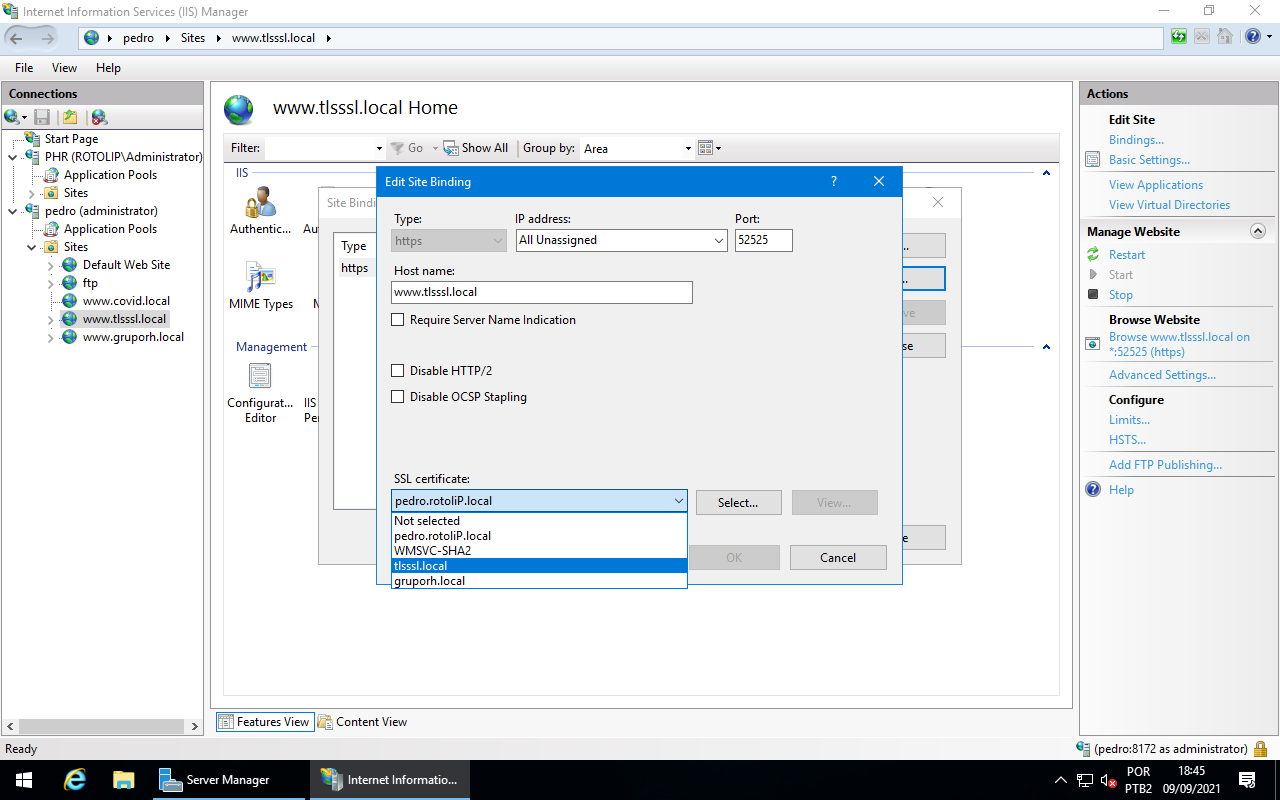Image resolution: width=1280 pixels, height=800 pixels.
Task: Open Bindings from the Actions pane
Action: (1135, 139)
